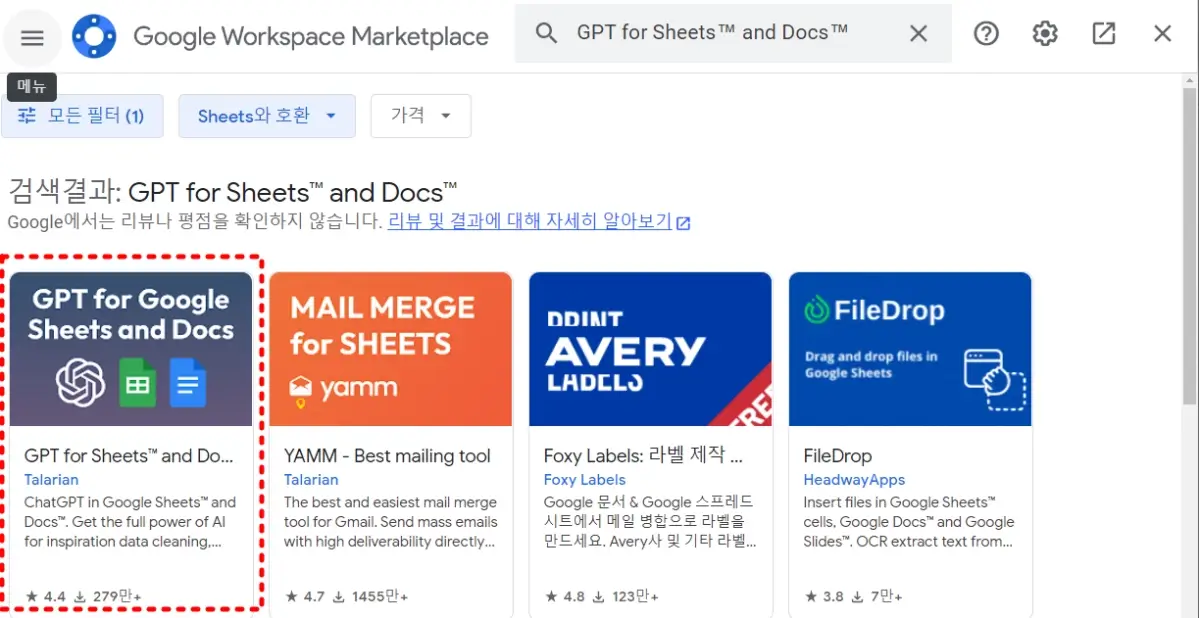
Task: Open the HeadwayApps developer link
Action: coord(854,480)
